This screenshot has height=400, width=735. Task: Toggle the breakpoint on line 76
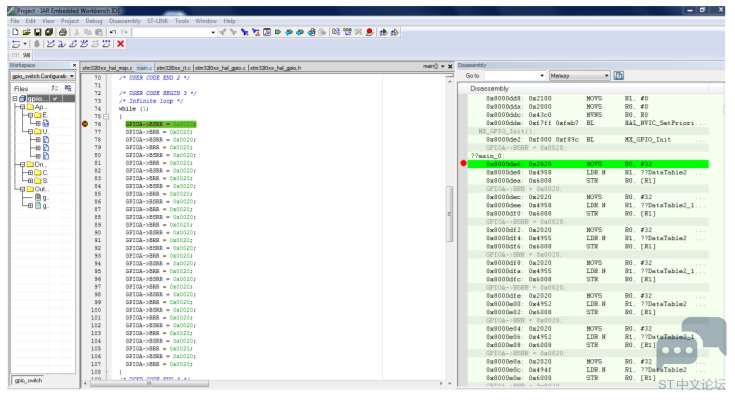pyautogui.click(x=85, y=124)
